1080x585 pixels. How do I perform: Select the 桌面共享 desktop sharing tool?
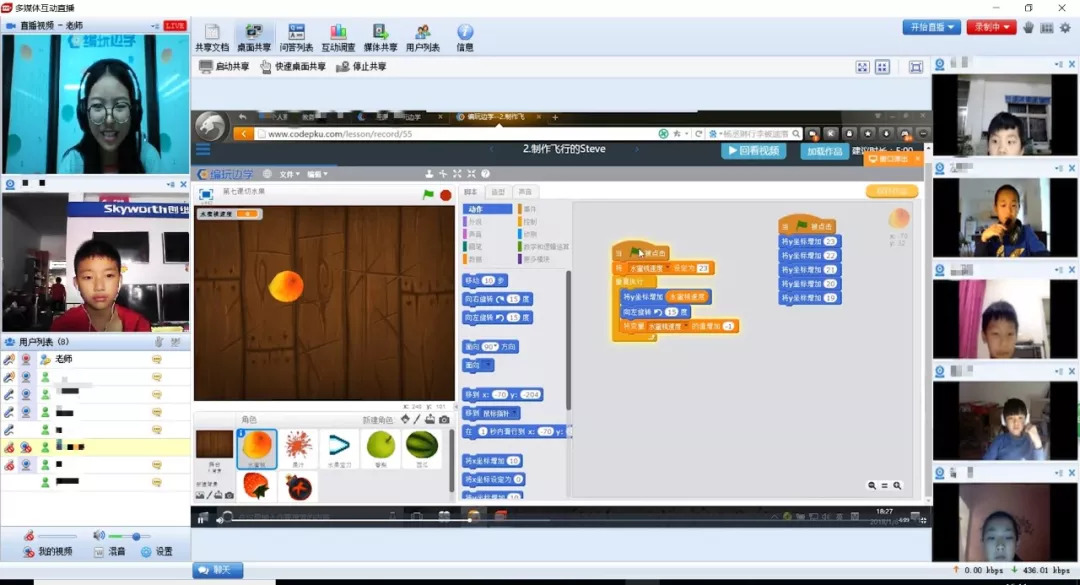pyautogui.click(x=253, y=38)
